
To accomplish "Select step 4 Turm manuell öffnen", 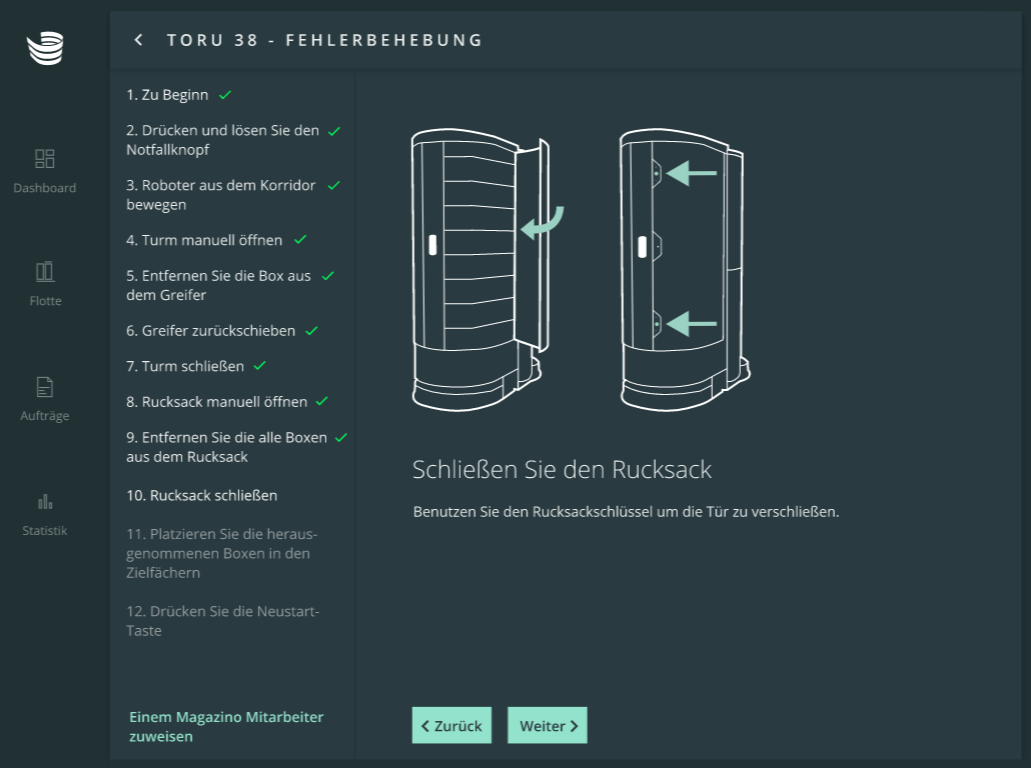I will coord(204,240).
